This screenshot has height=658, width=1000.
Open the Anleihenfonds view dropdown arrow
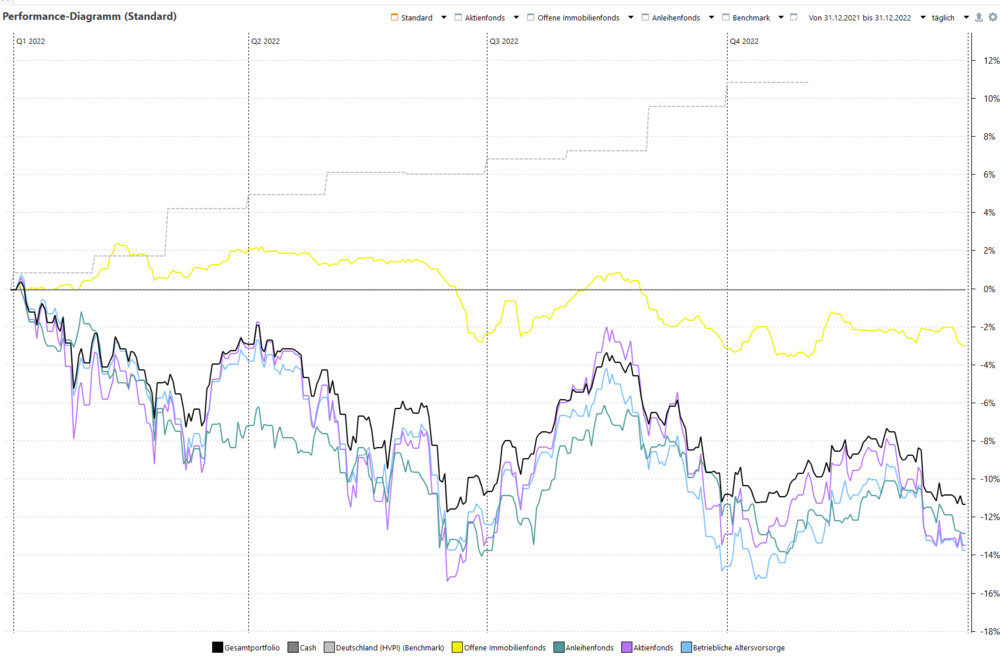point(711,18)
